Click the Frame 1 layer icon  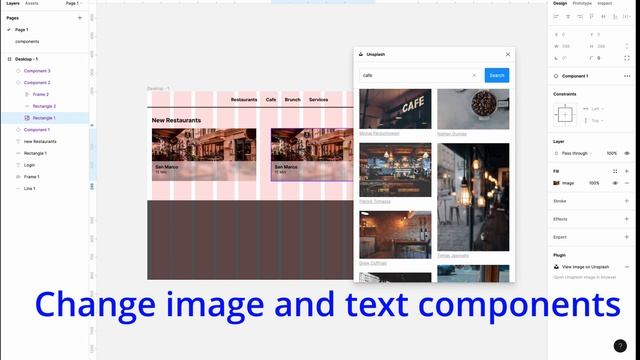coord(18,177)
